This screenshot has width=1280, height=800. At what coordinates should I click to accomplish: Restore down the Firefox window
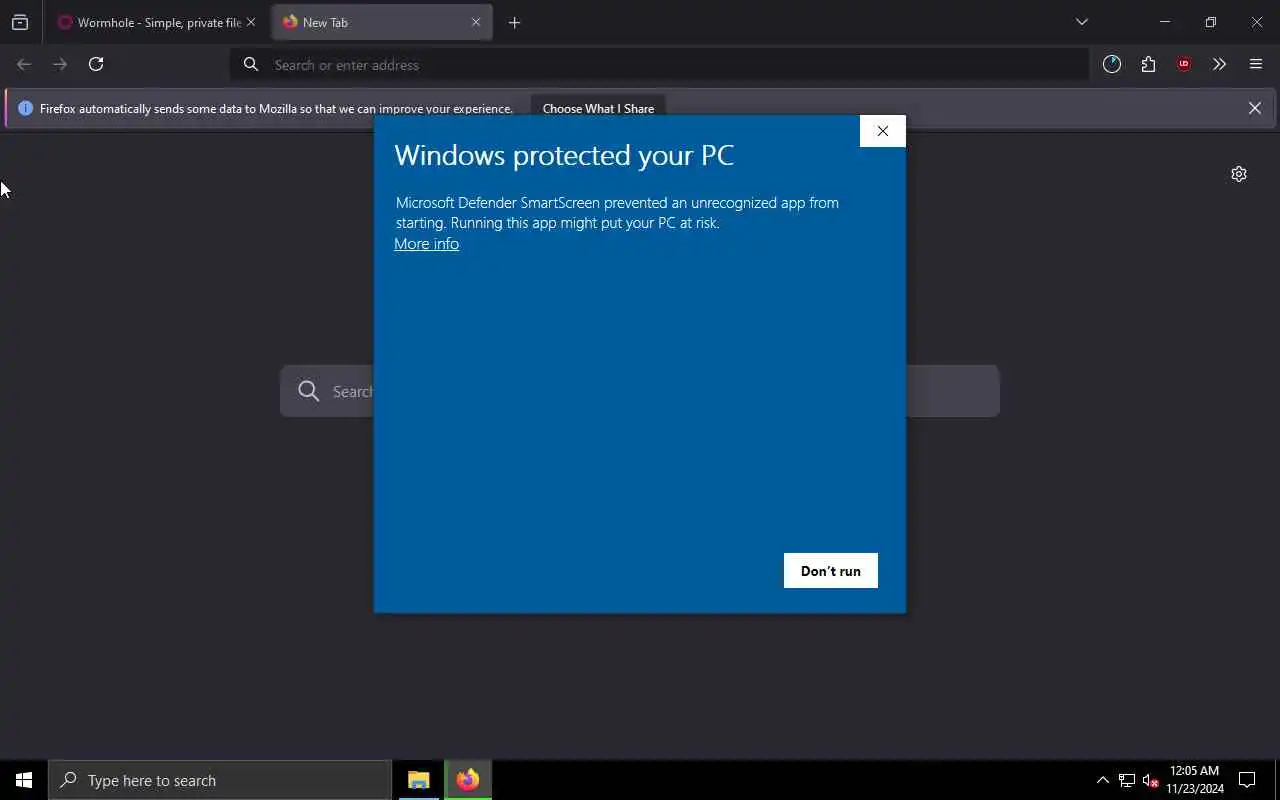[1210, 22]
